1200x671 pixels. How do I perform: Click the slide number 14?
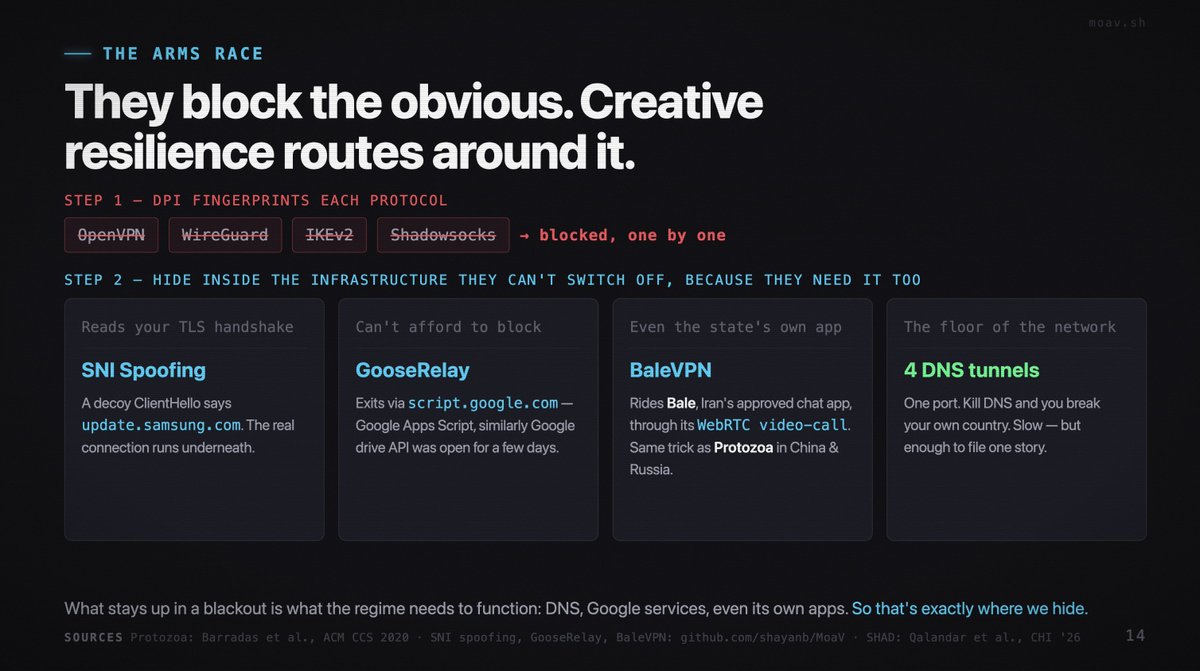1135,636
